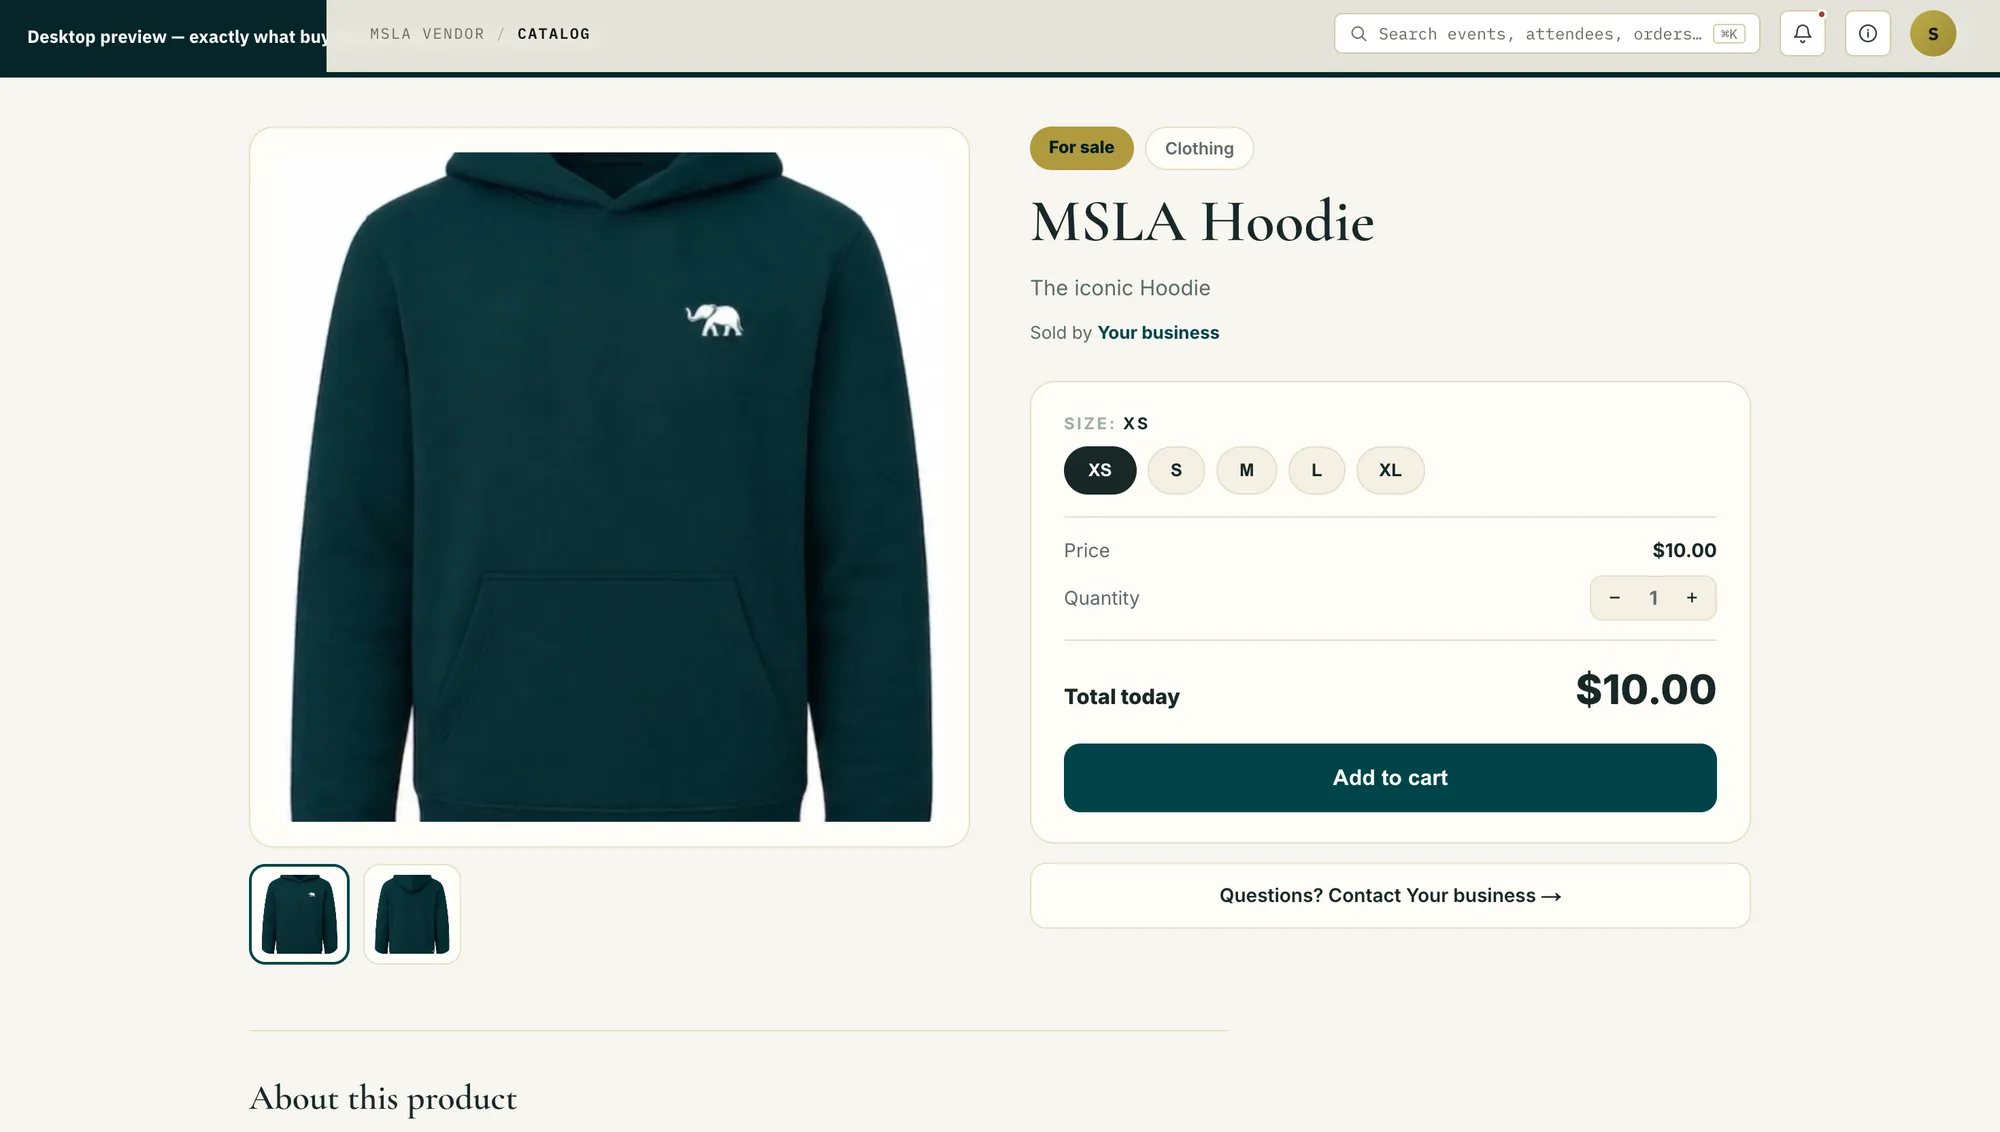Add the hoodie to cart

(x=1390, y=778)
